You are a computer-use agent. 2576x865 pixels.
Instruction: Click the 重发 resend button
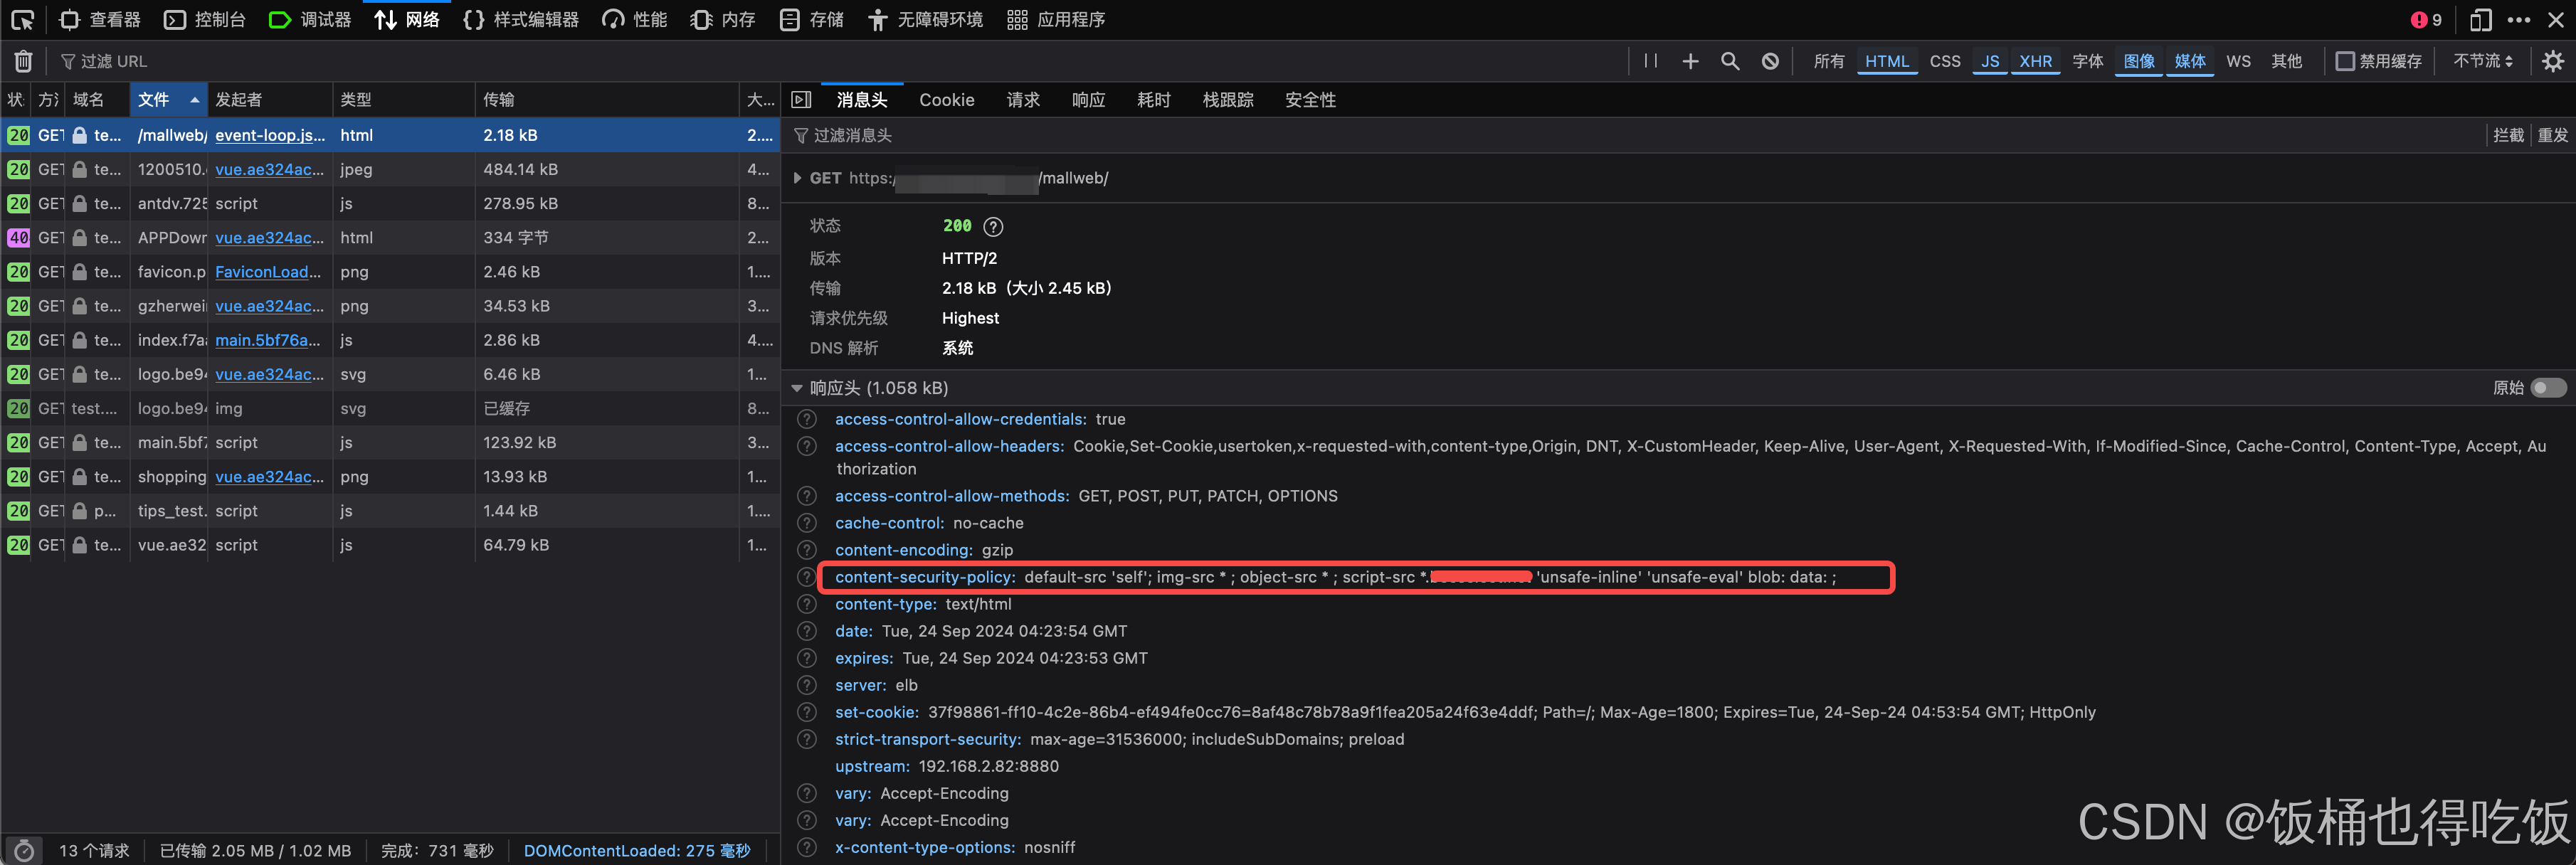pyautogui.click(x=2552, y=135)
